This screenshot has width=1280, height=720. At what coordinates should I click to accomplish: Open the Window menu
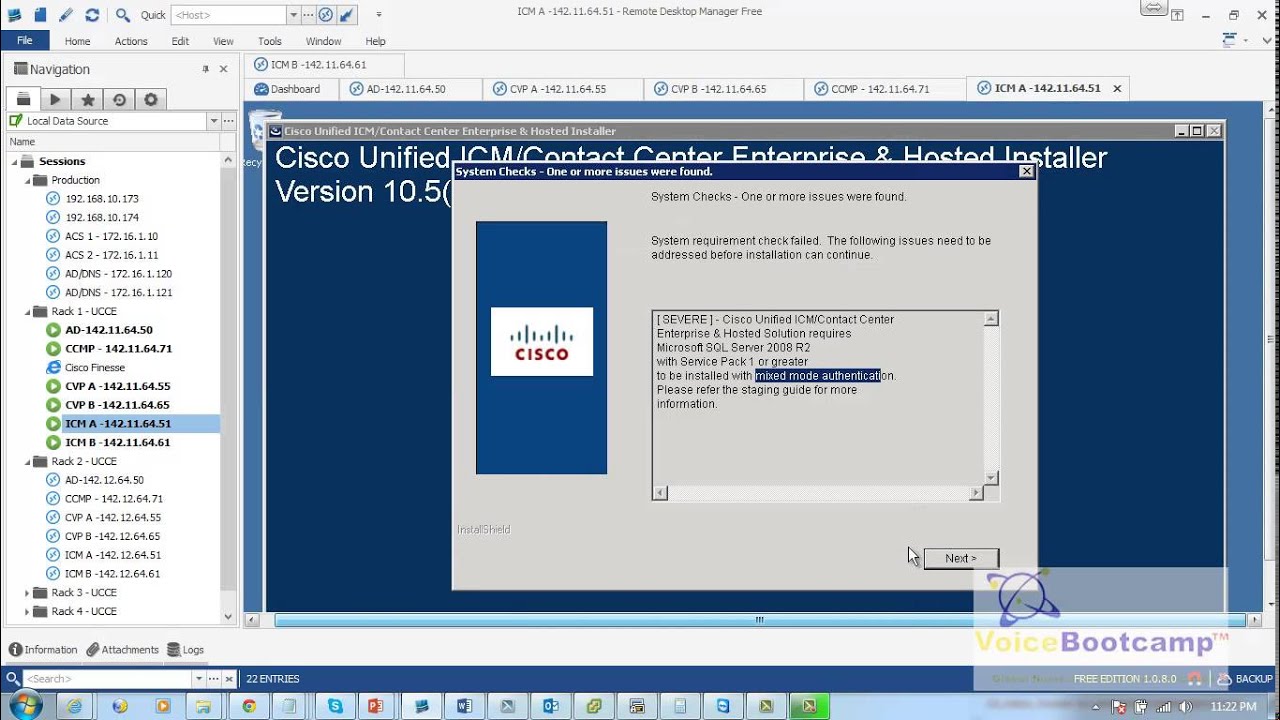[323, 41]
